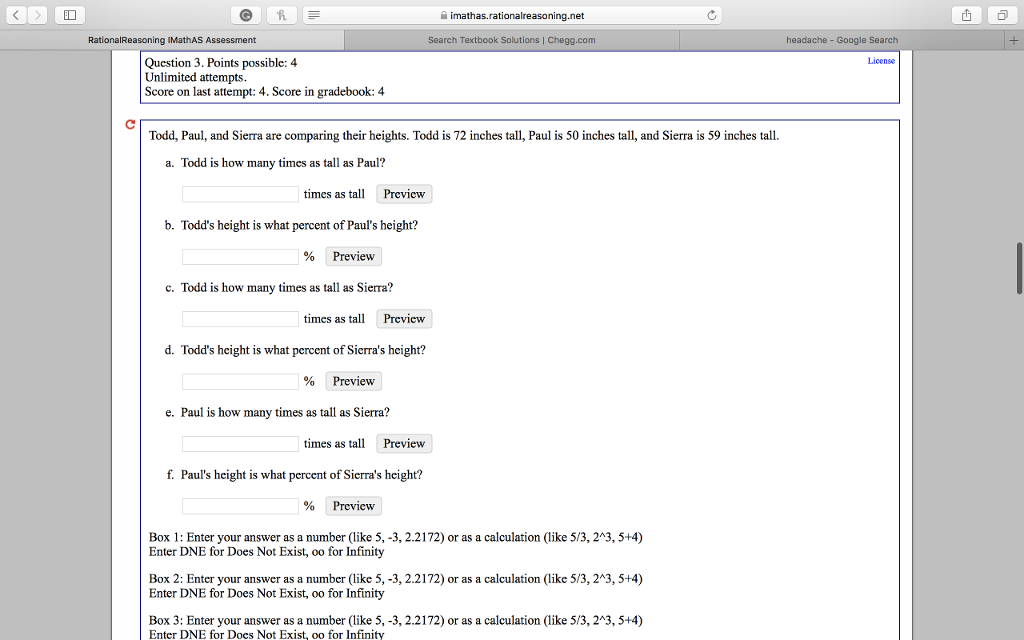Switch to the Chegg.com tab
The image size is (1024, 640).
510,40
